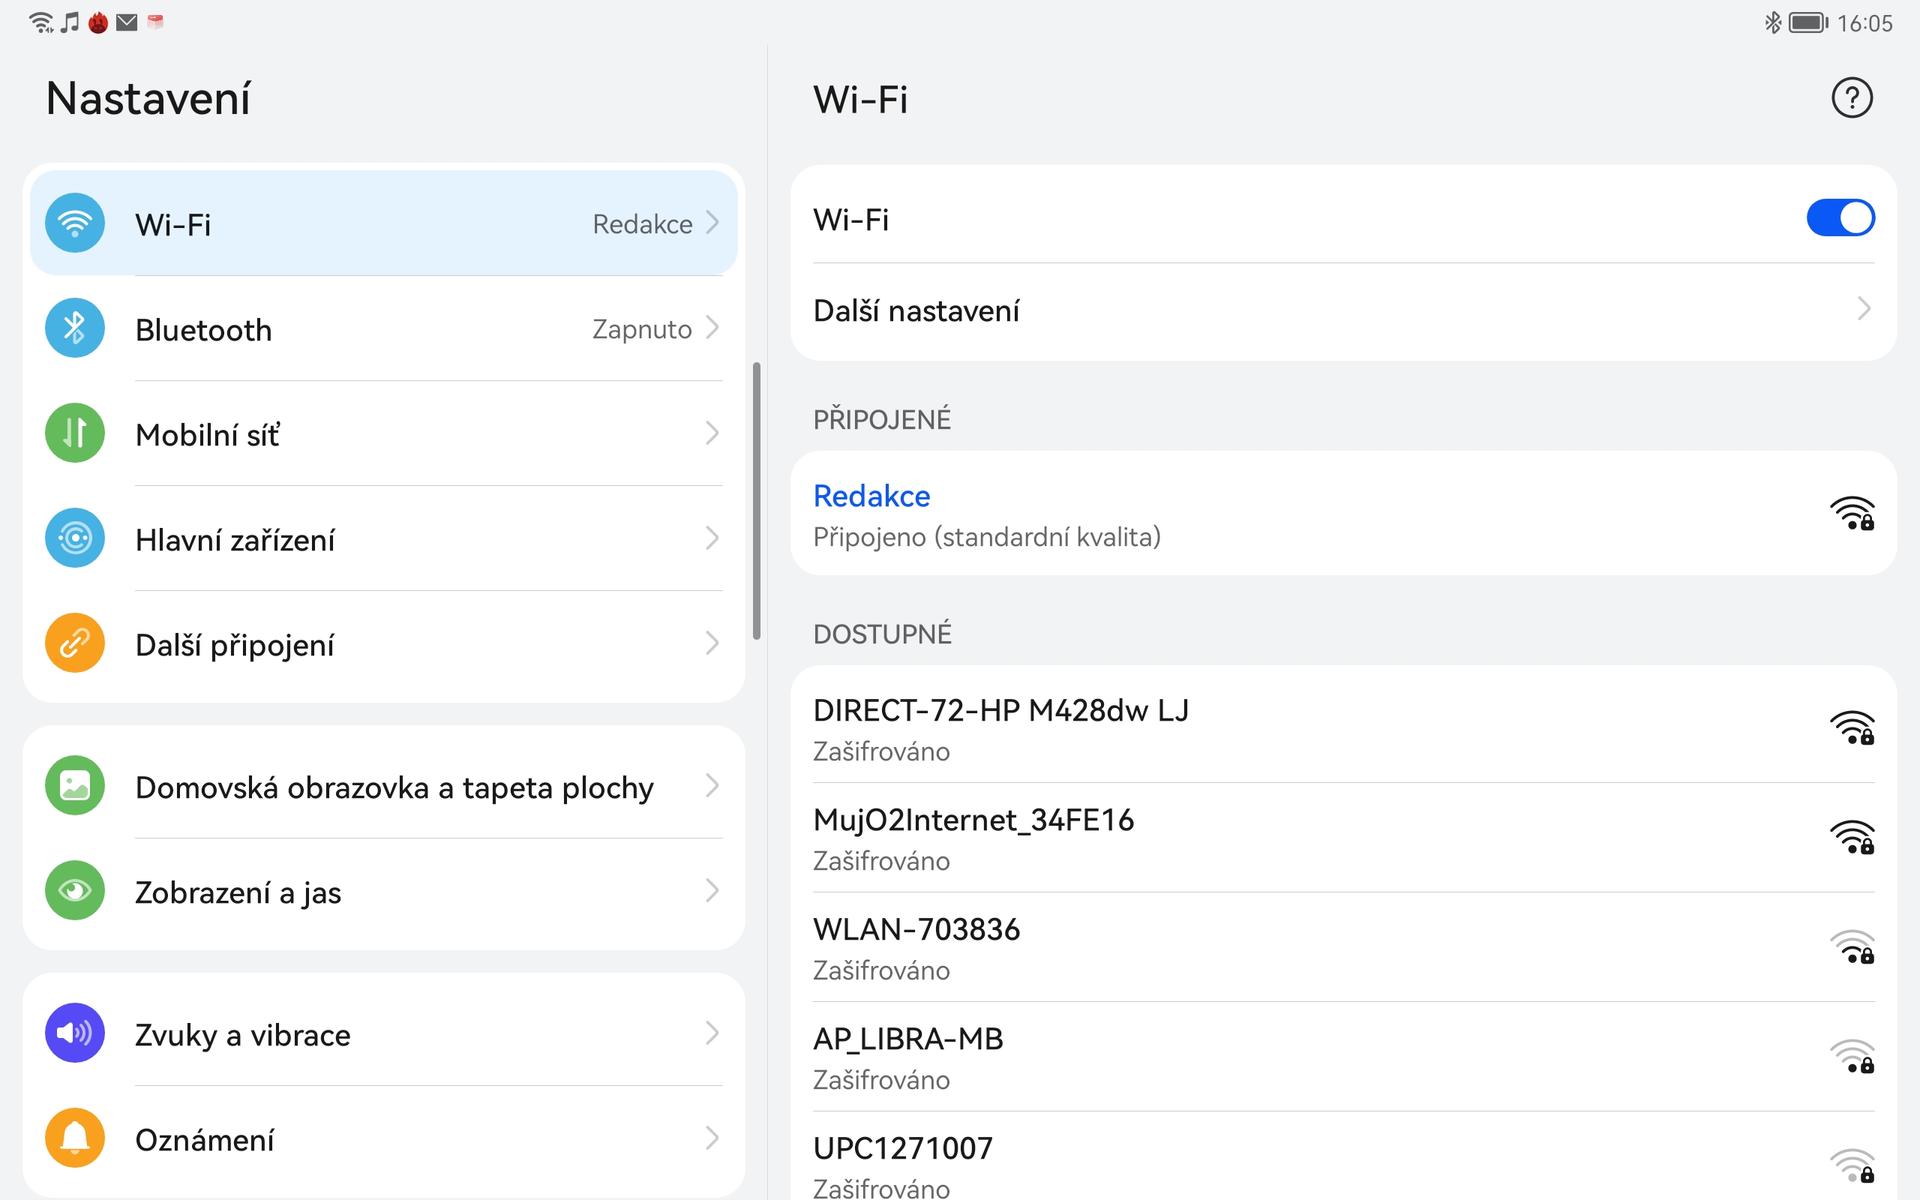Click the Zvuky a vibrace speaker icon
The image size is (1920, 1200).
tap(75, 1033)
